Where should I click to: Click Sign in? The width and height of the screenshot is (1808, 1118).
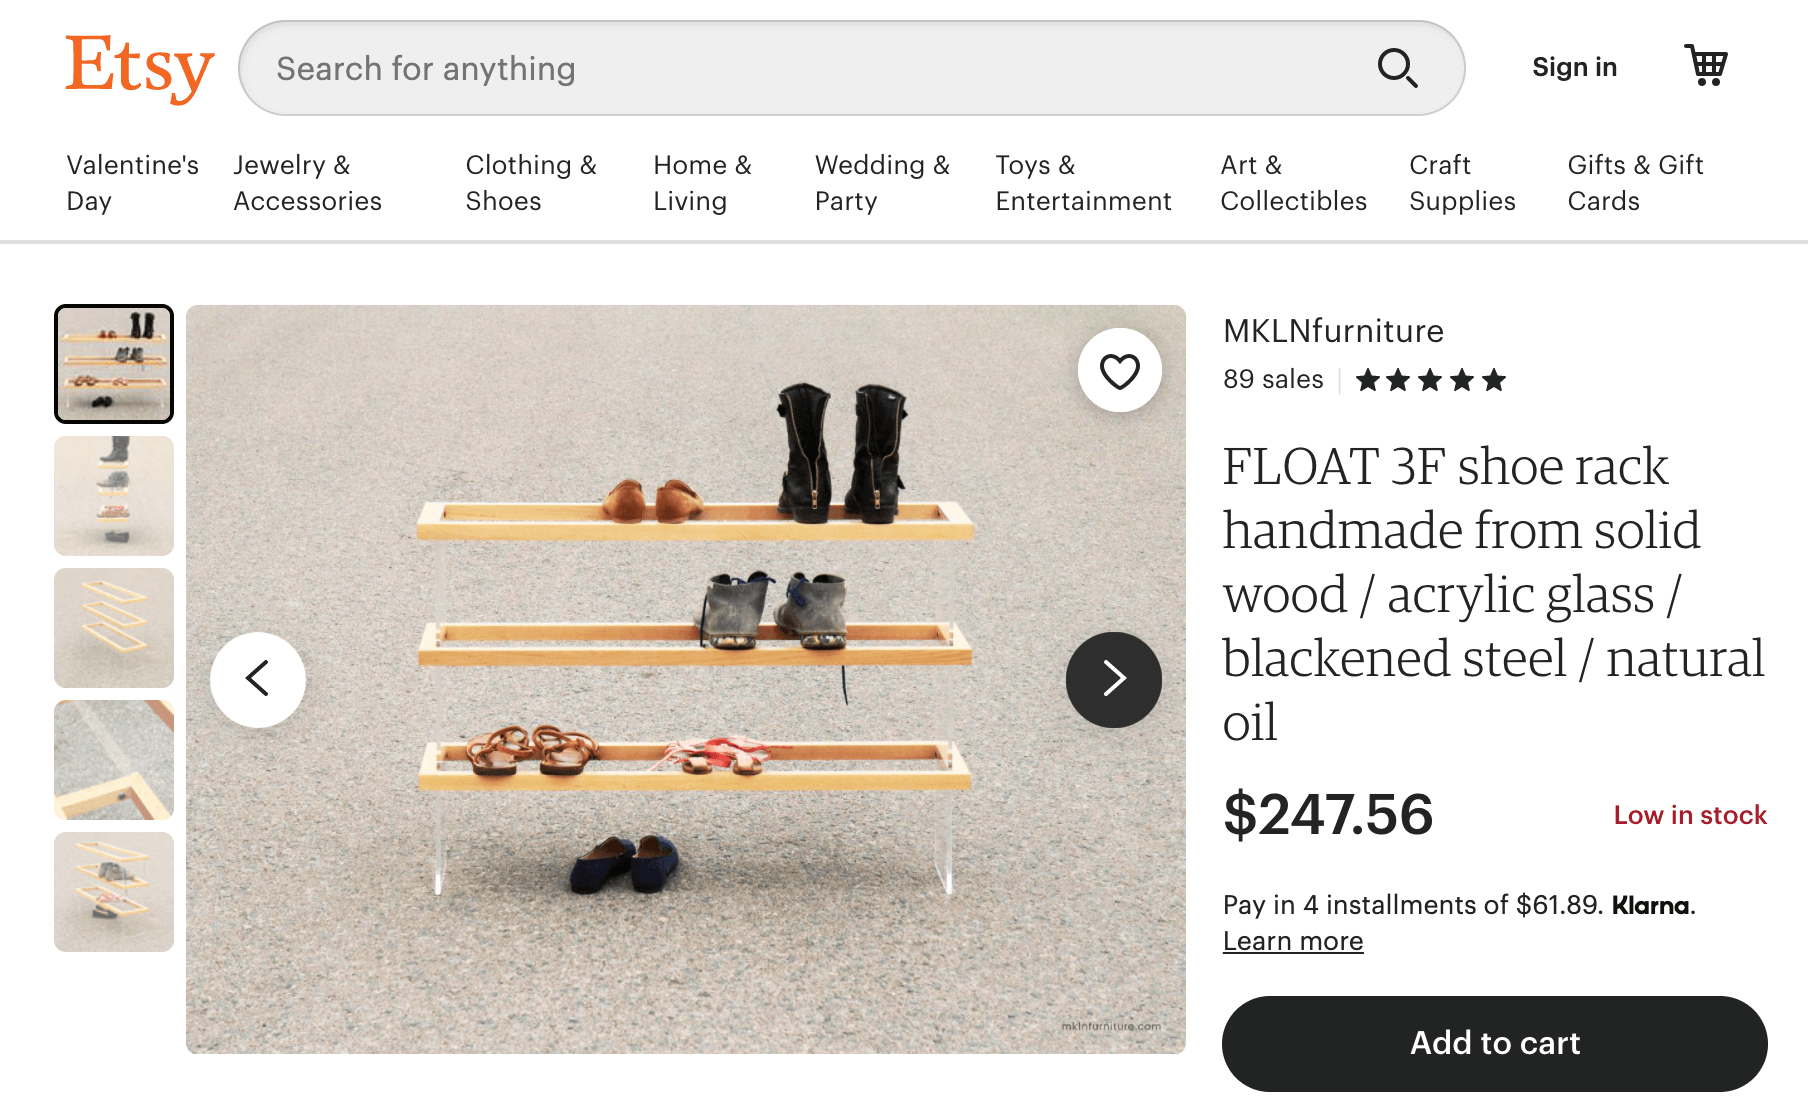tap(1574, 67)
